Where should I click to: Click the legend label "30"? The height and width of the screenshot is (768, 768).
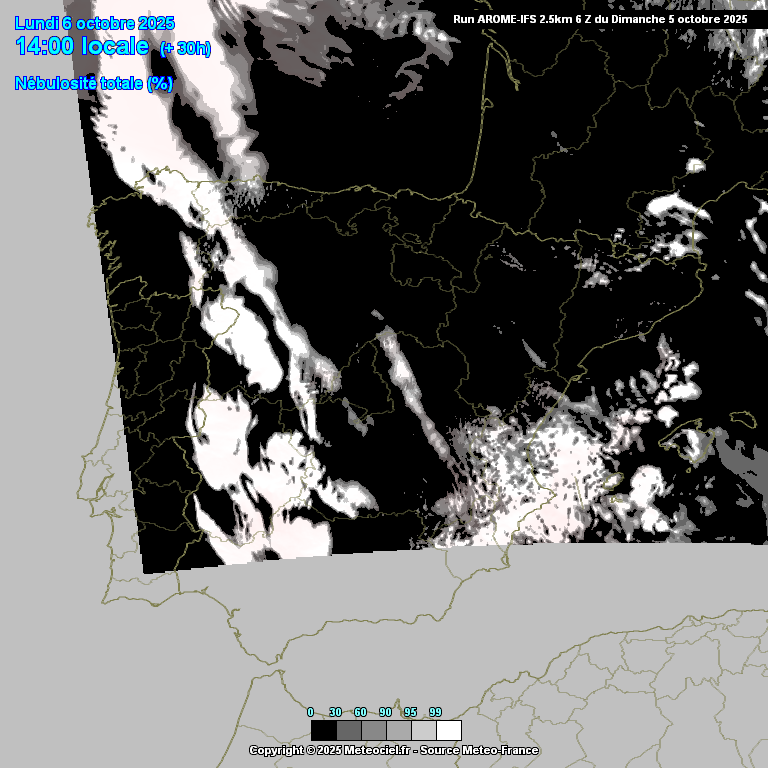pos(335,712)
